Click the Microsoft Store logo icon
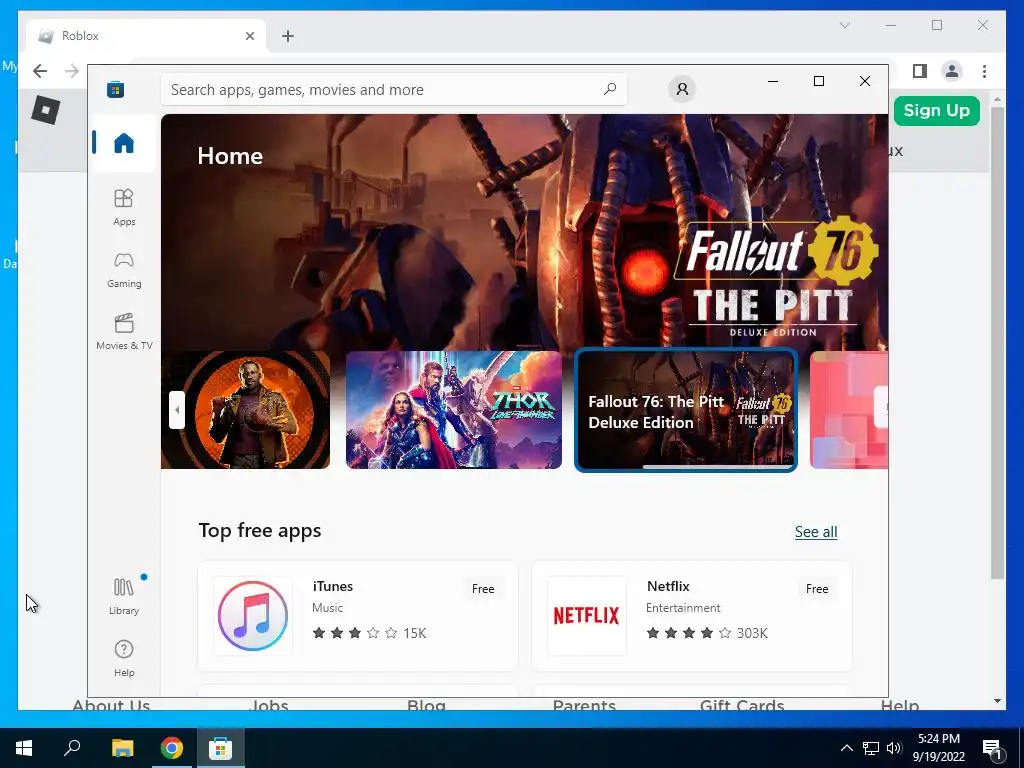 coord(116,89)
